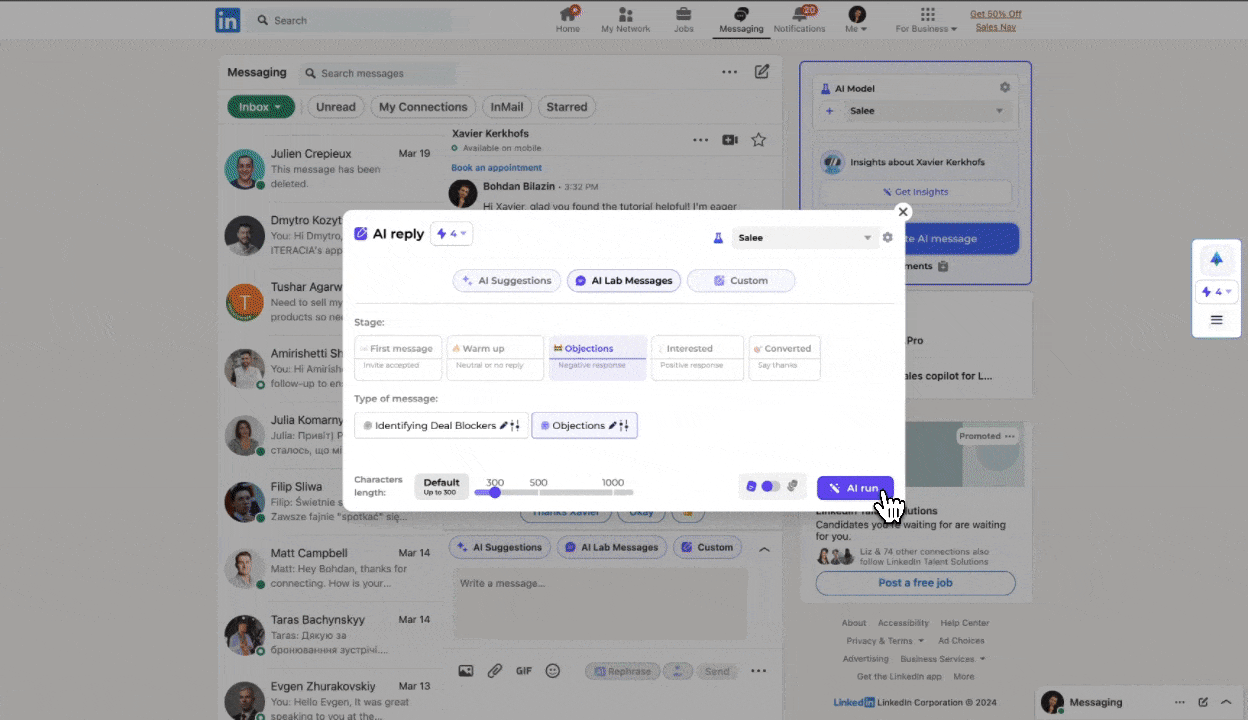
Task: Open composer three-dots more options
Action: 759,671
